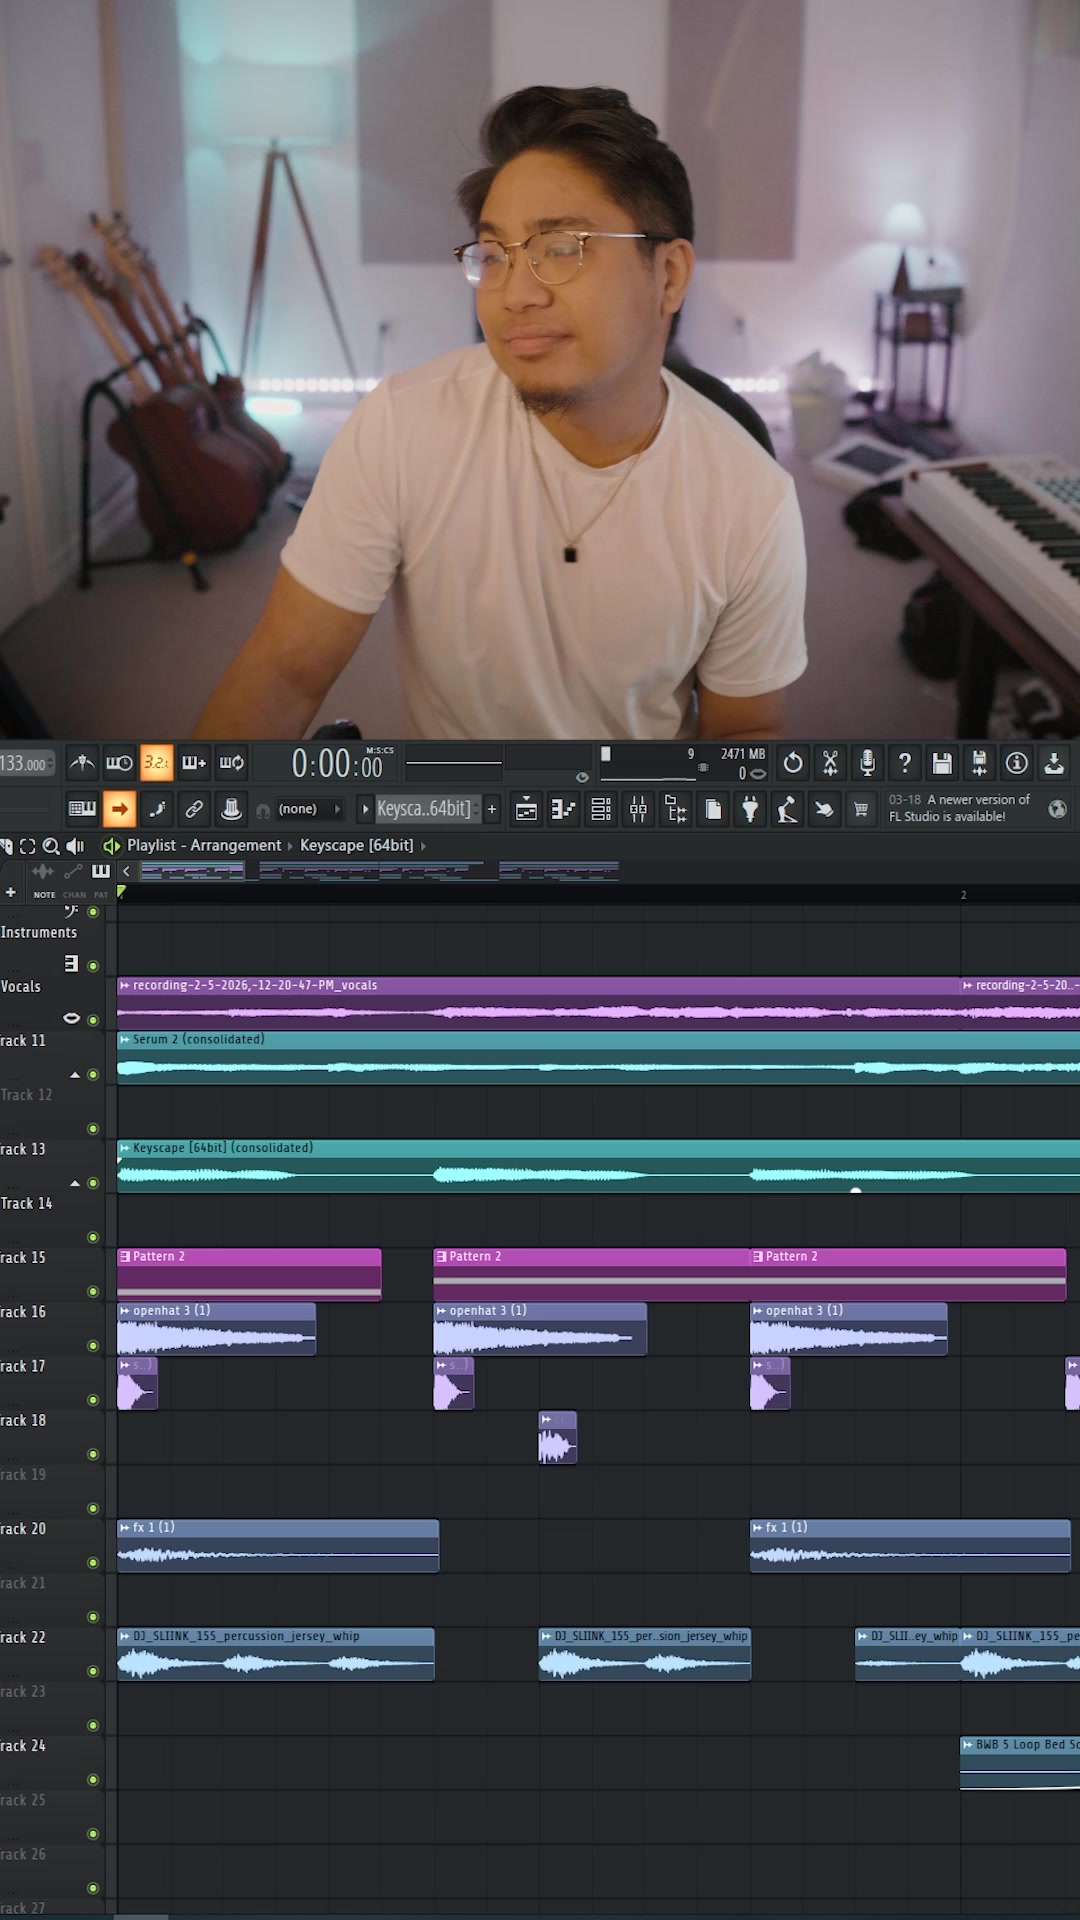Open the Piano roll view icon
Screen dimensions: 1080x1920
tap(564, 810)
